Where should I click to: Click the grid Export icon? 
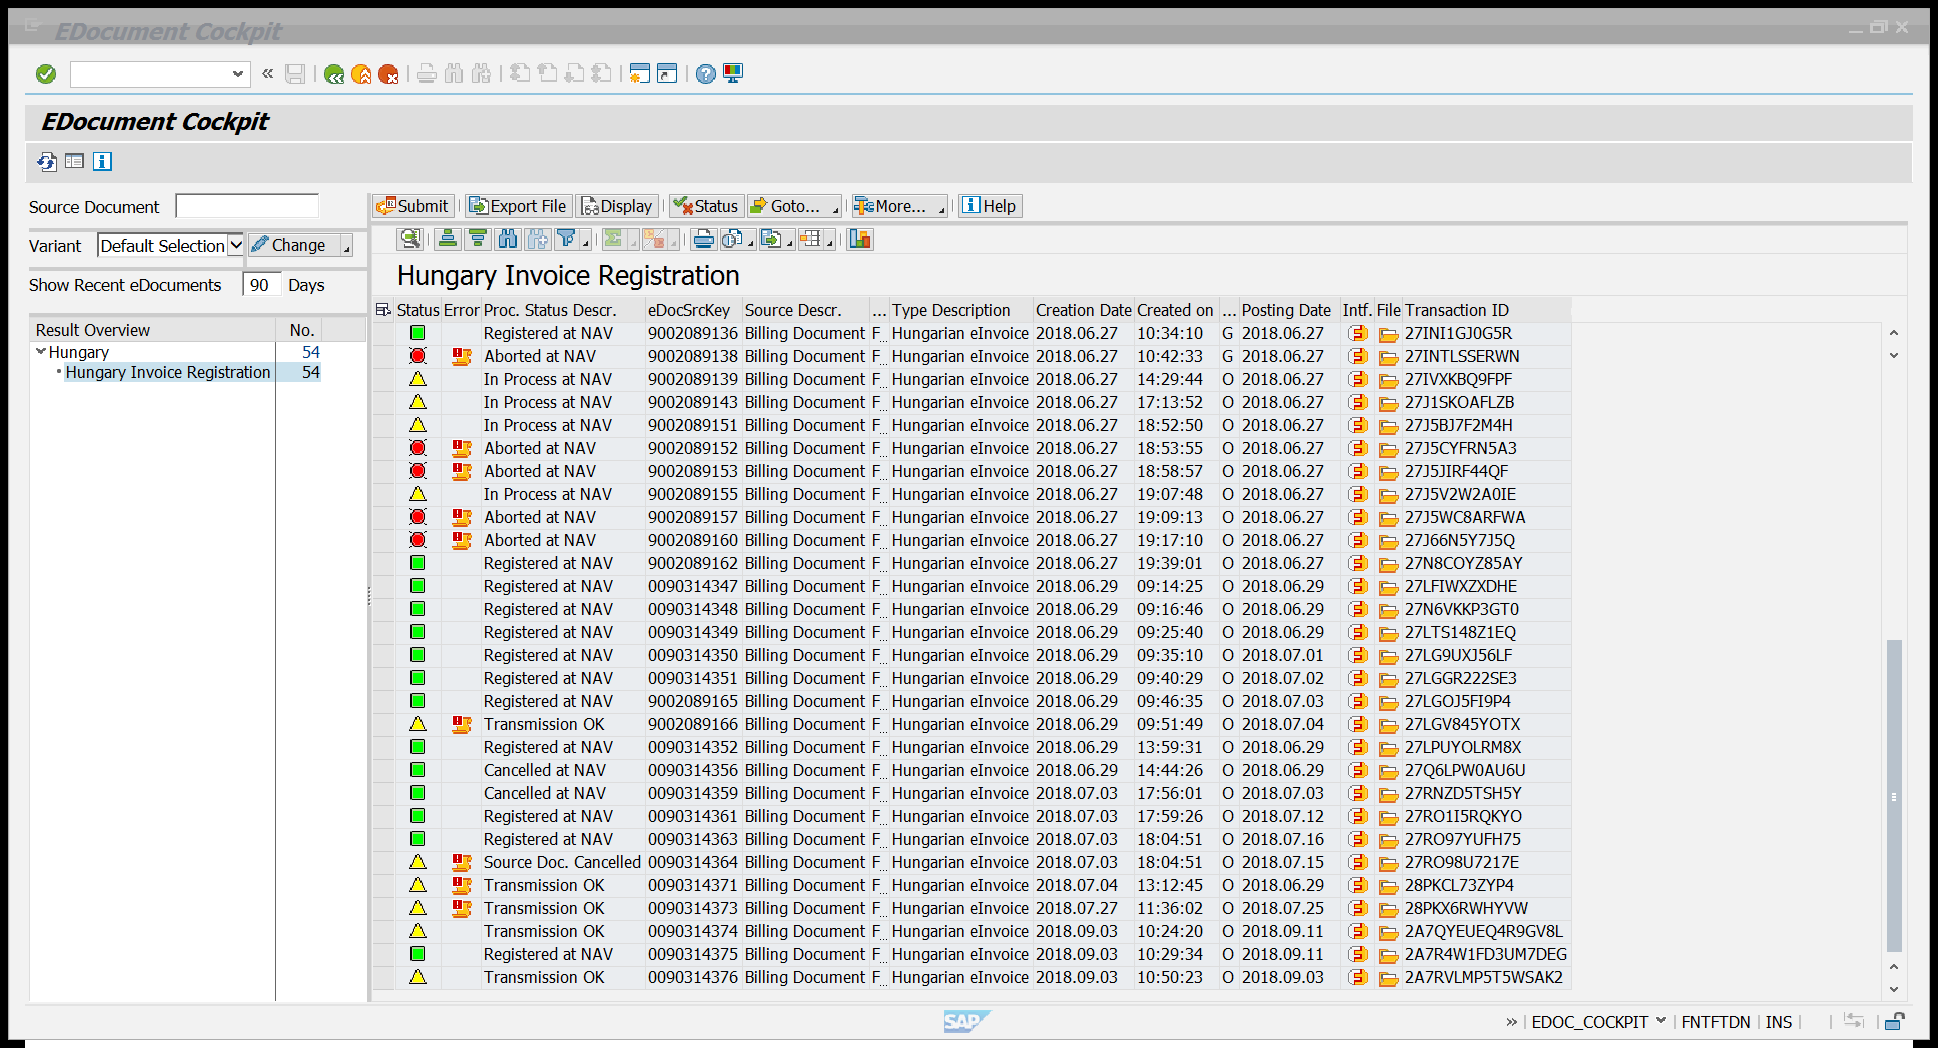(x=771, y=239)
